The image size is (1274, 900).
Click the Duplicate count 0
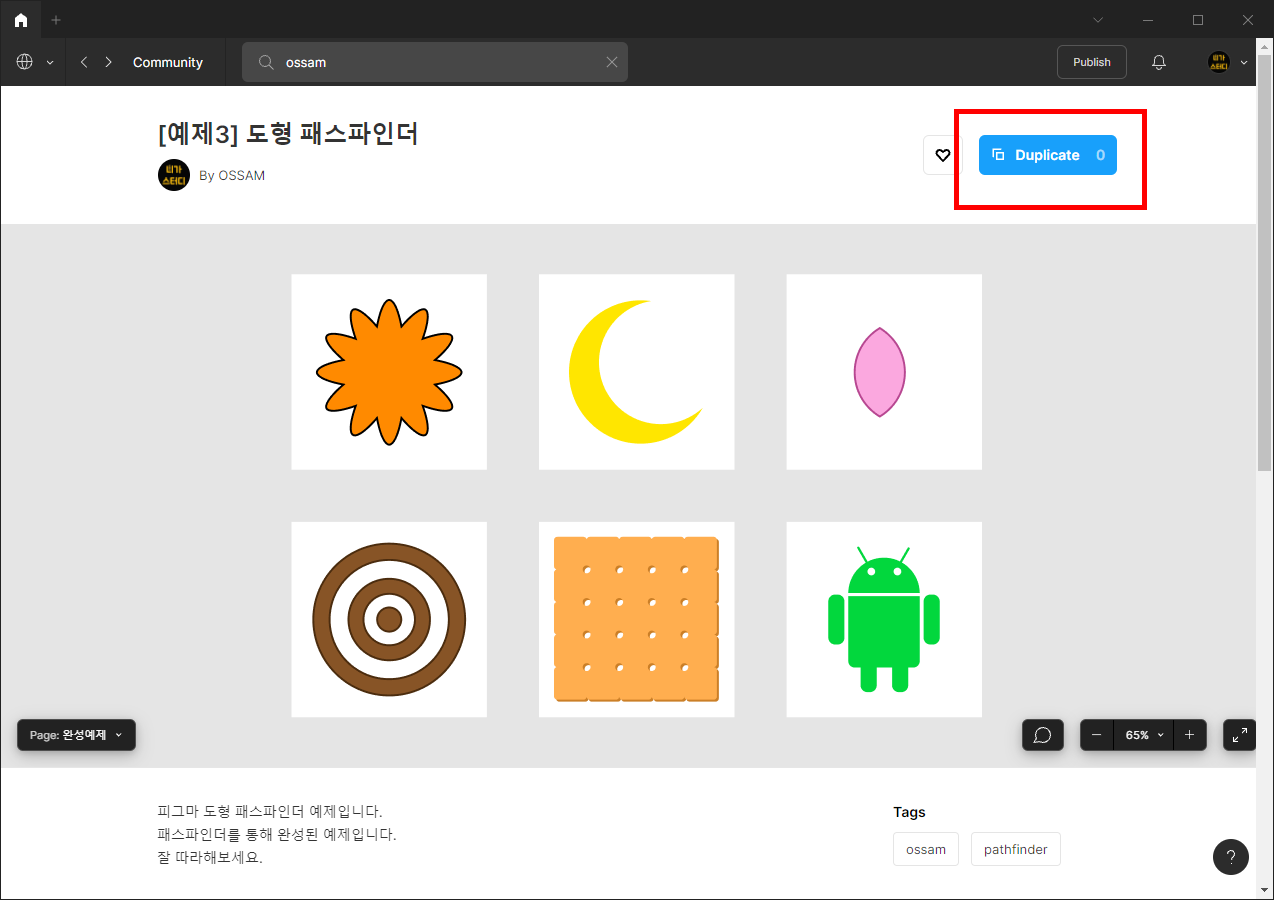[1100, 155]
